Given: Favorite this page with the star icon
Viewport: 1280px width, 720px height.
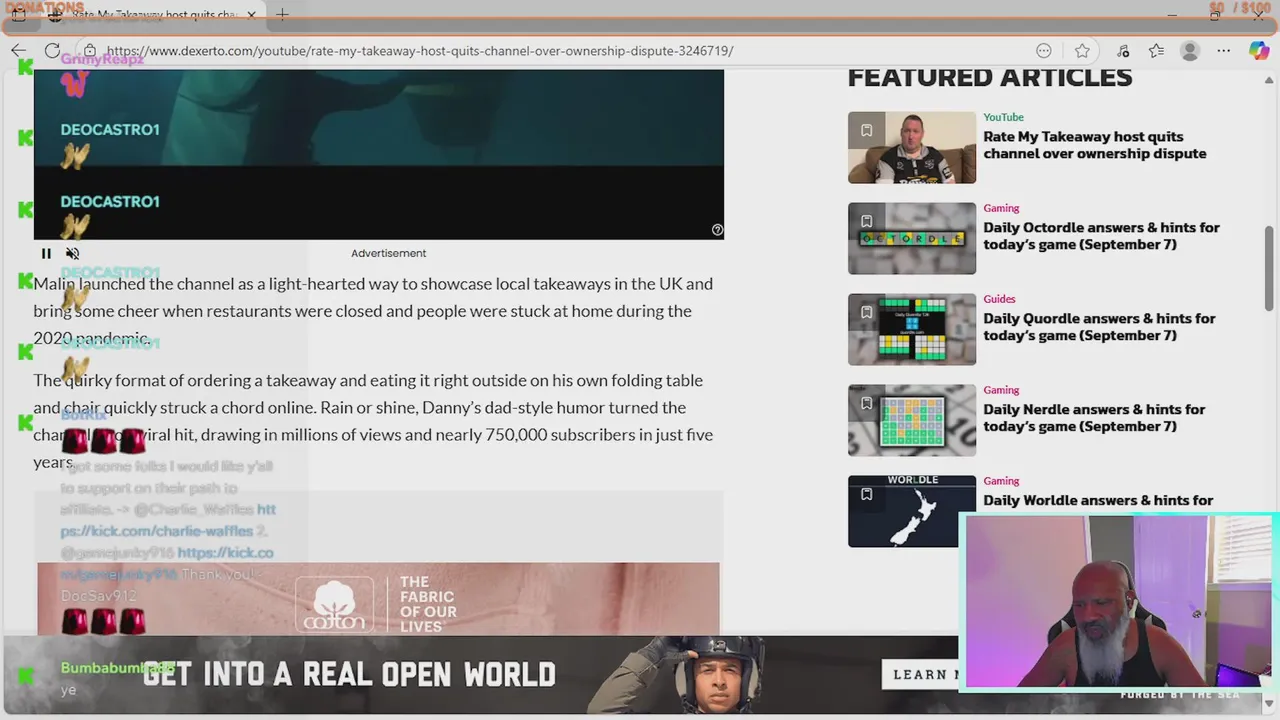Looking at the screenshot, I should coord(1082,50).
